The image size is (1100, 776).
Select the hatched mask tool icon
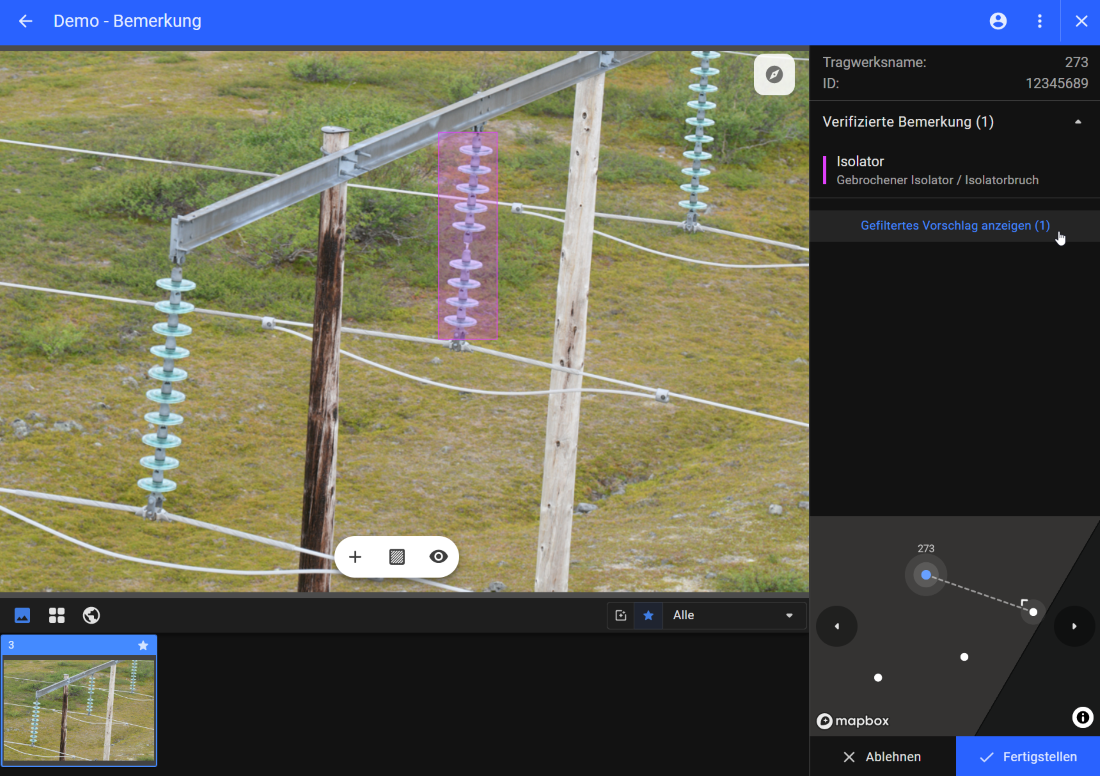[397, 557]
